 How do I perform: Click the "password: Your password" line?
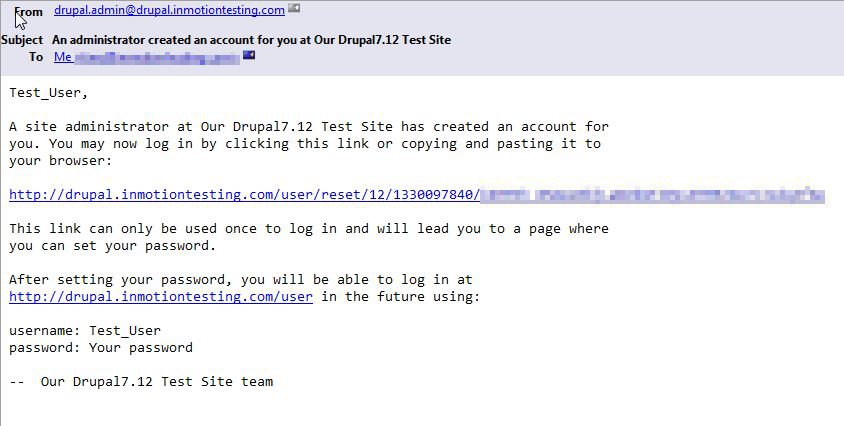tap(101, 347)
